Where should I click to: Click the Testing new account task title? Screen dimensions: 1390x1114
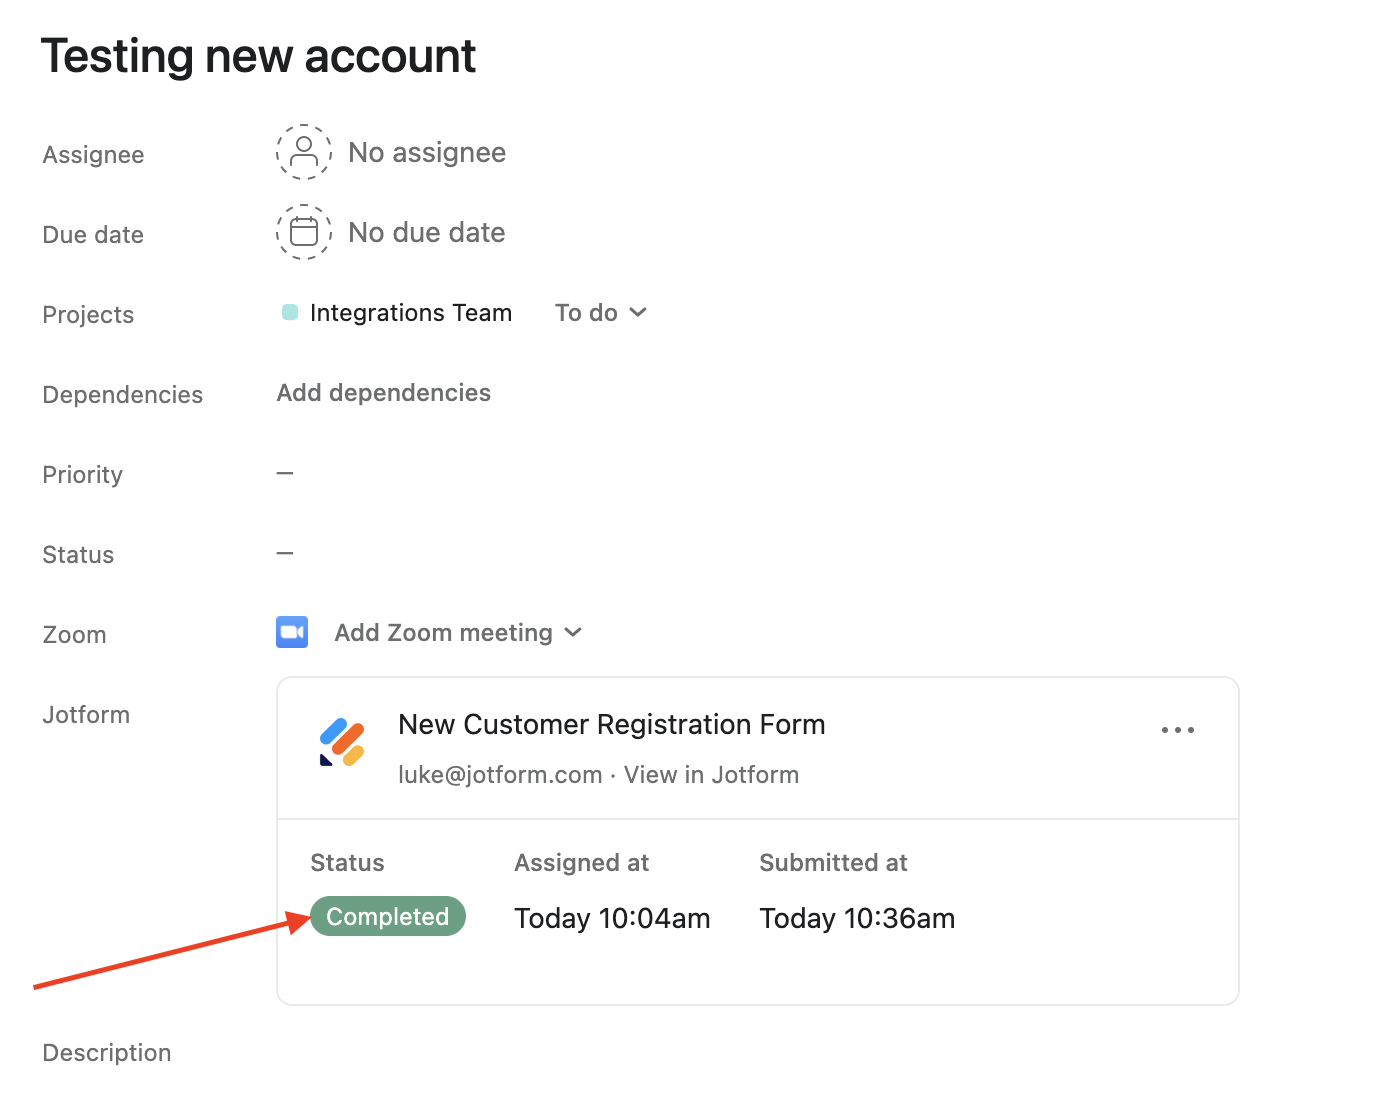click(258, 56)
